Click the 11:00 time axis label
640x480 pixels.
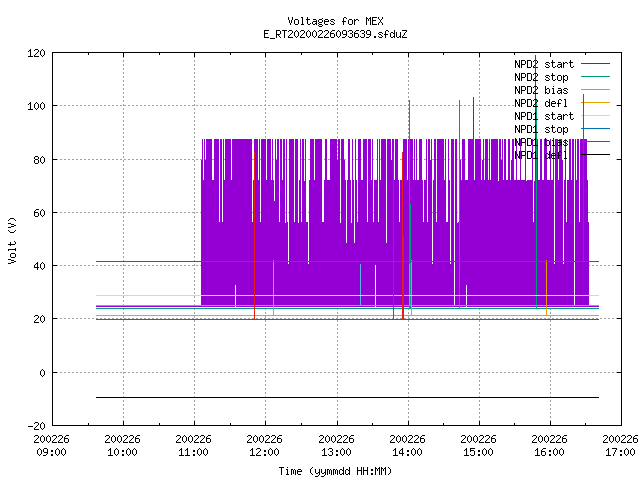tap(193, 446)
